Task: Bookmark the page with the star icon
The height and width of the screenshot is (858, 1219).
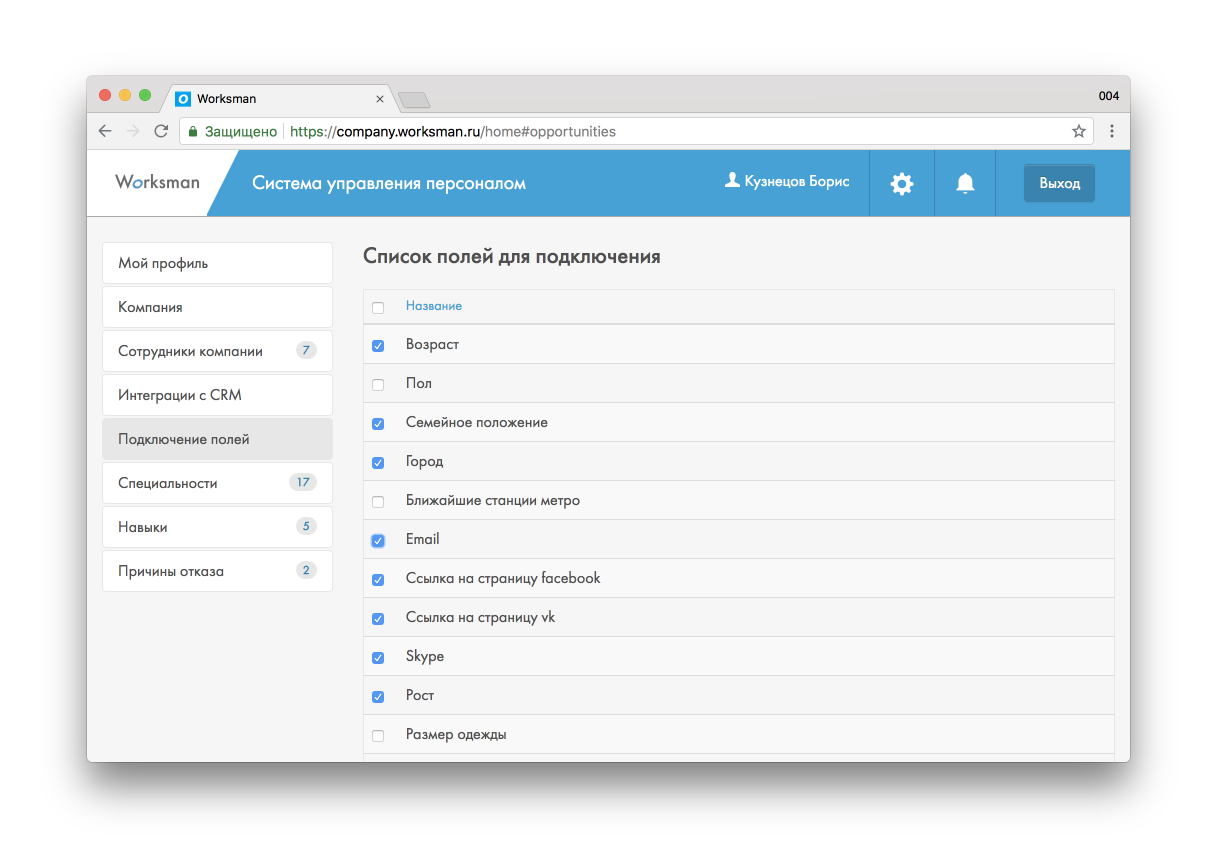Action: click(1079, 131)
